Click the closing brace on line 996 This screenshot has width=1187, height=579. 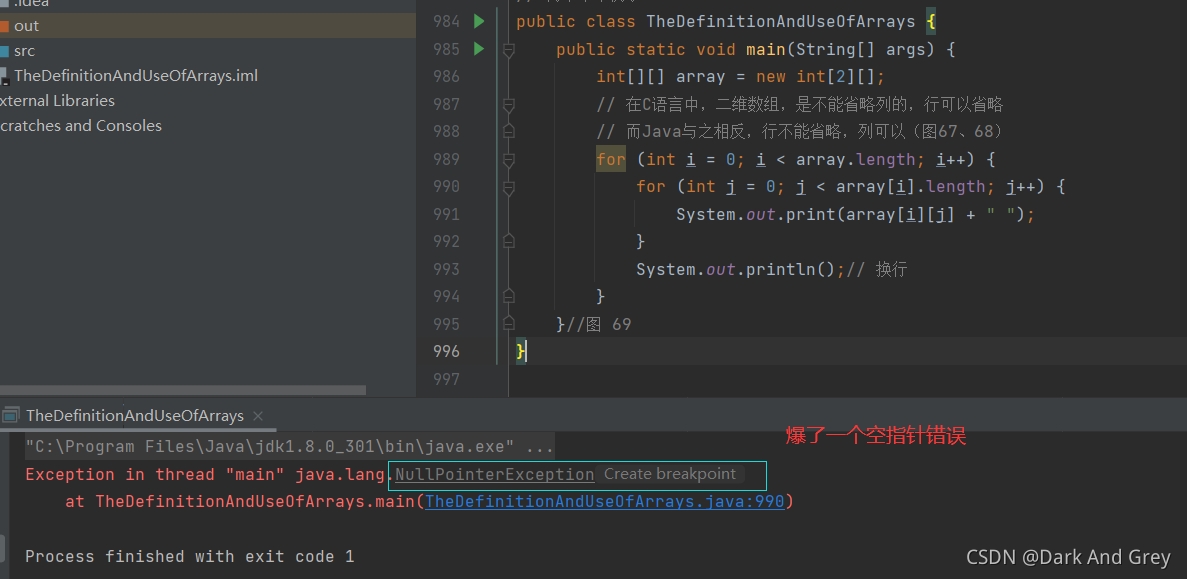pos(520,351)
